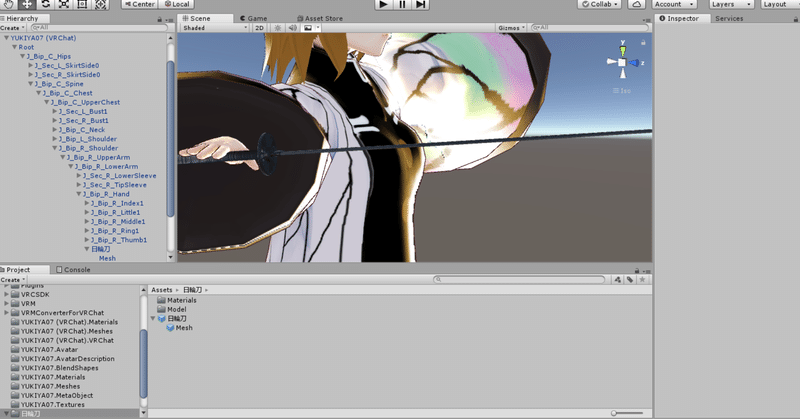Select the combined Transform tool

click(x=101, y=4)
